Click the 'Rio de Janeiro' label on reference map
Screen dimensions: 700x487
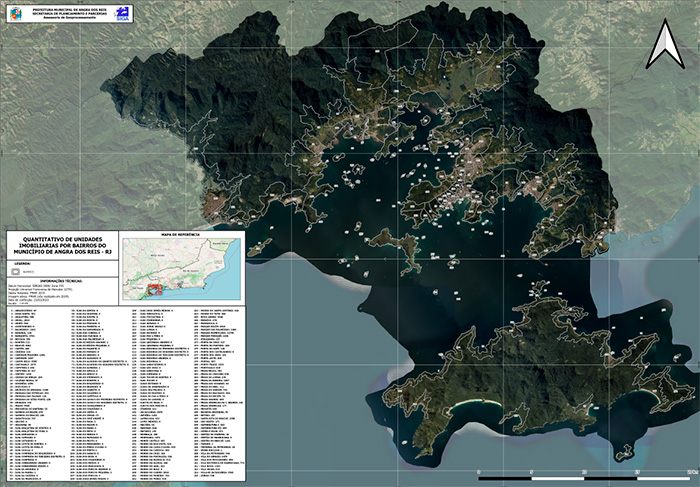[191, 271]
